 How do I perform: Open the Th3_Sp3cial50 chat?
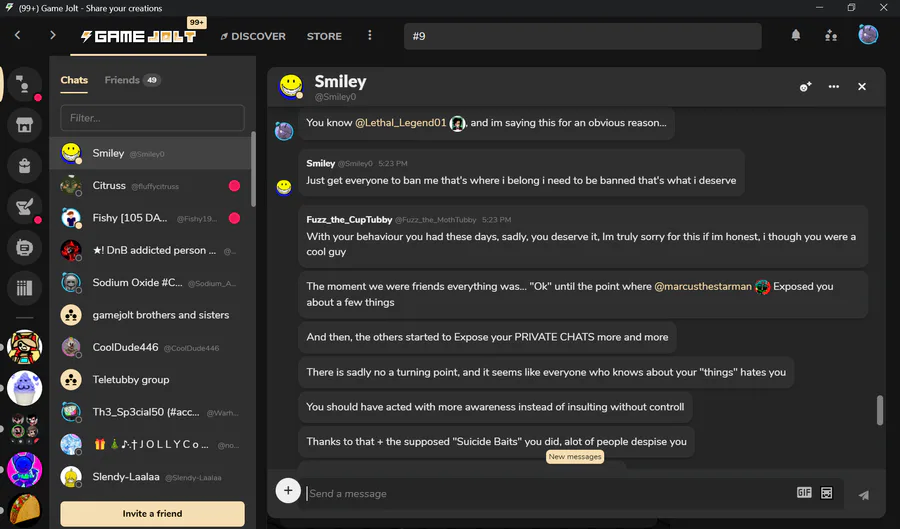tap(150, 412)
